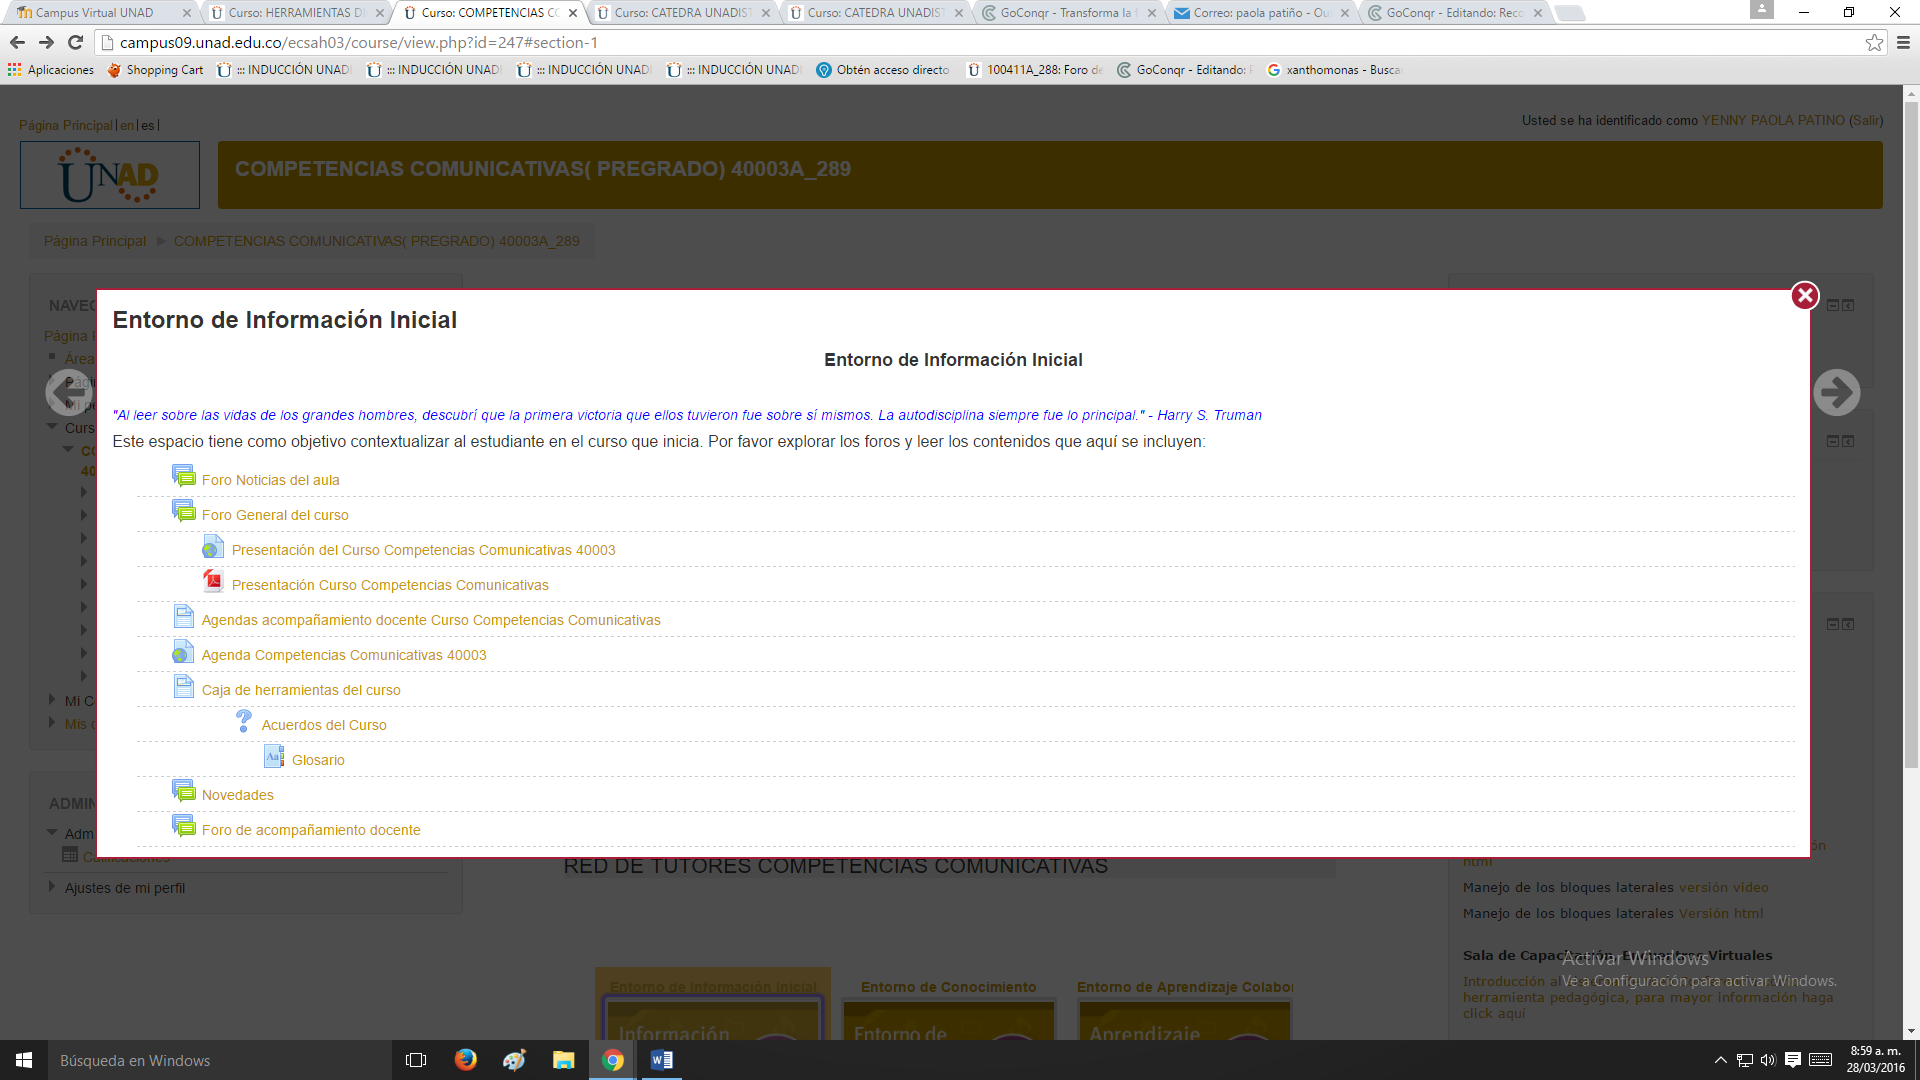Click the web icon for Agenda Competencias Comunicativas
Image resolution: width=1920 pixels, height=1080 pixels.
coord(183,652)
